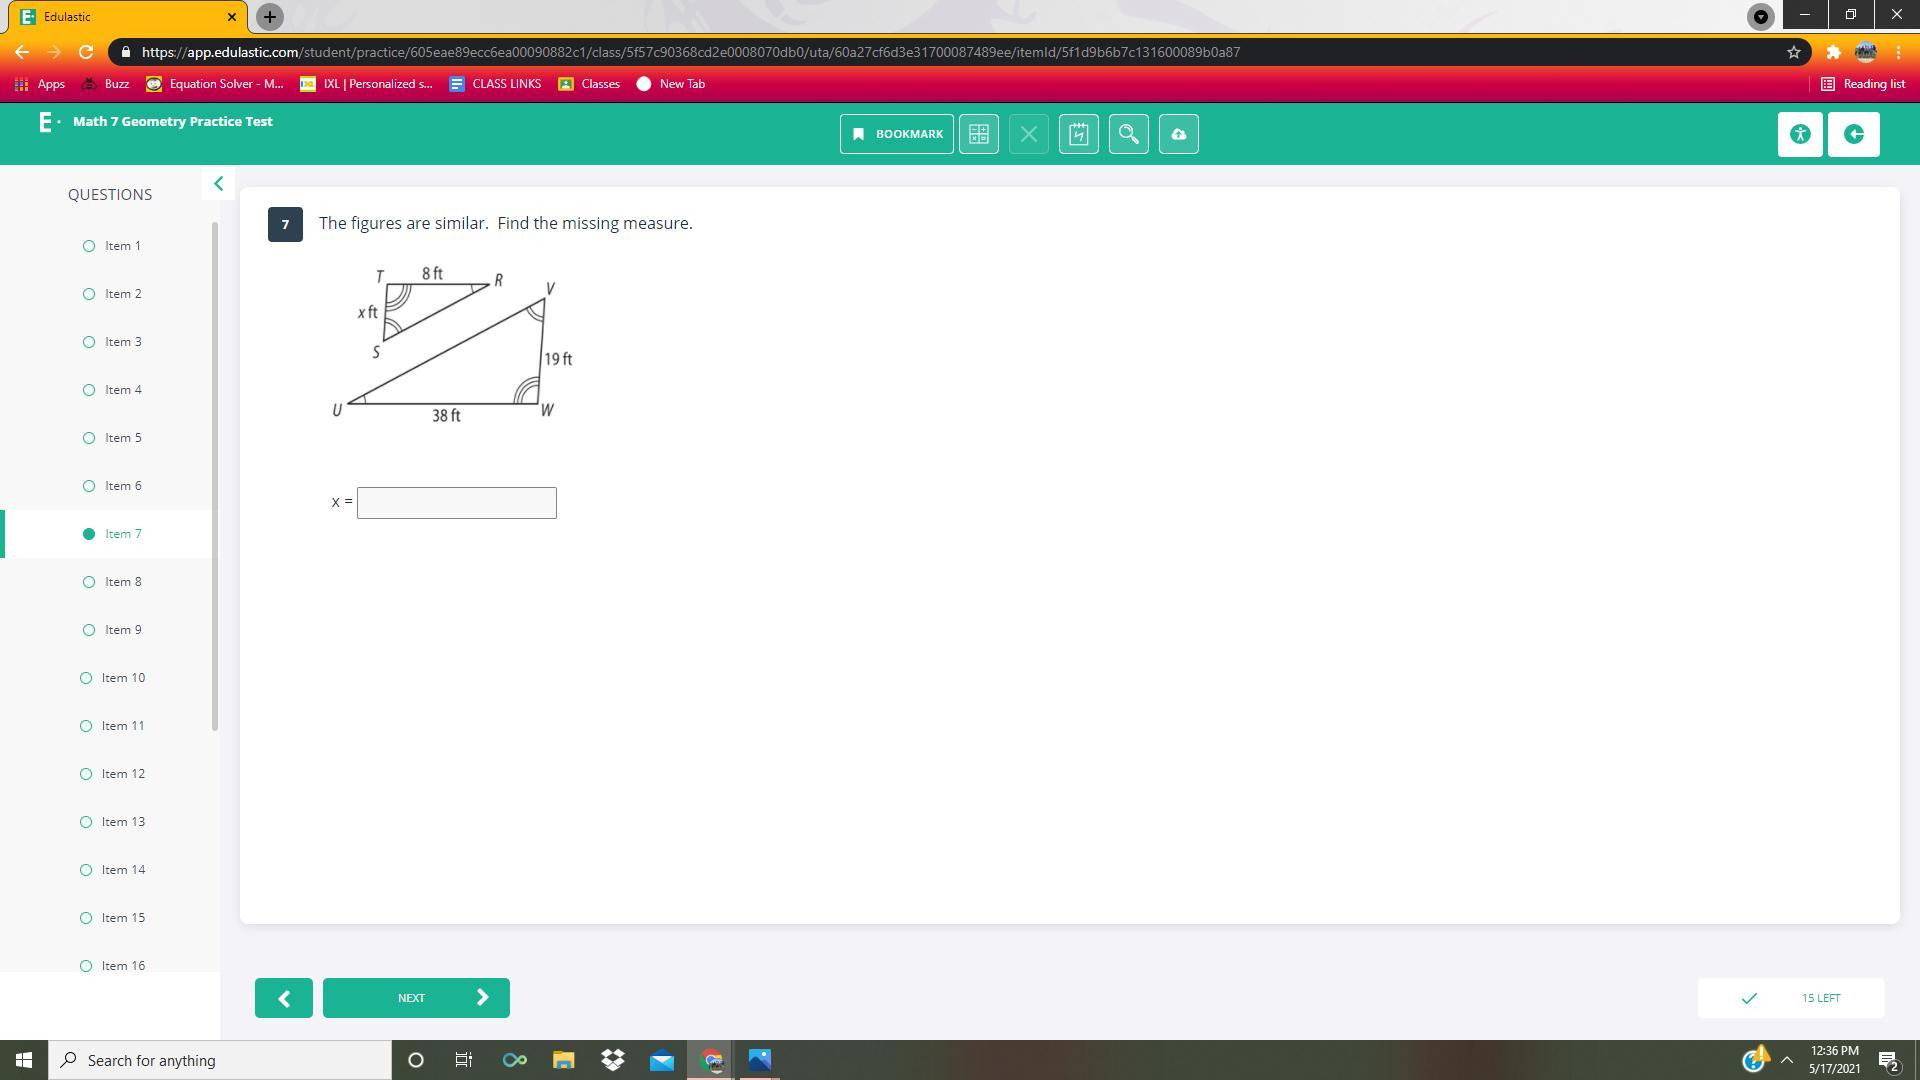This screenshot has width=1920, height=1080.
Task: Open accessibility settings icon
Action: click(x=1800, y=134)
